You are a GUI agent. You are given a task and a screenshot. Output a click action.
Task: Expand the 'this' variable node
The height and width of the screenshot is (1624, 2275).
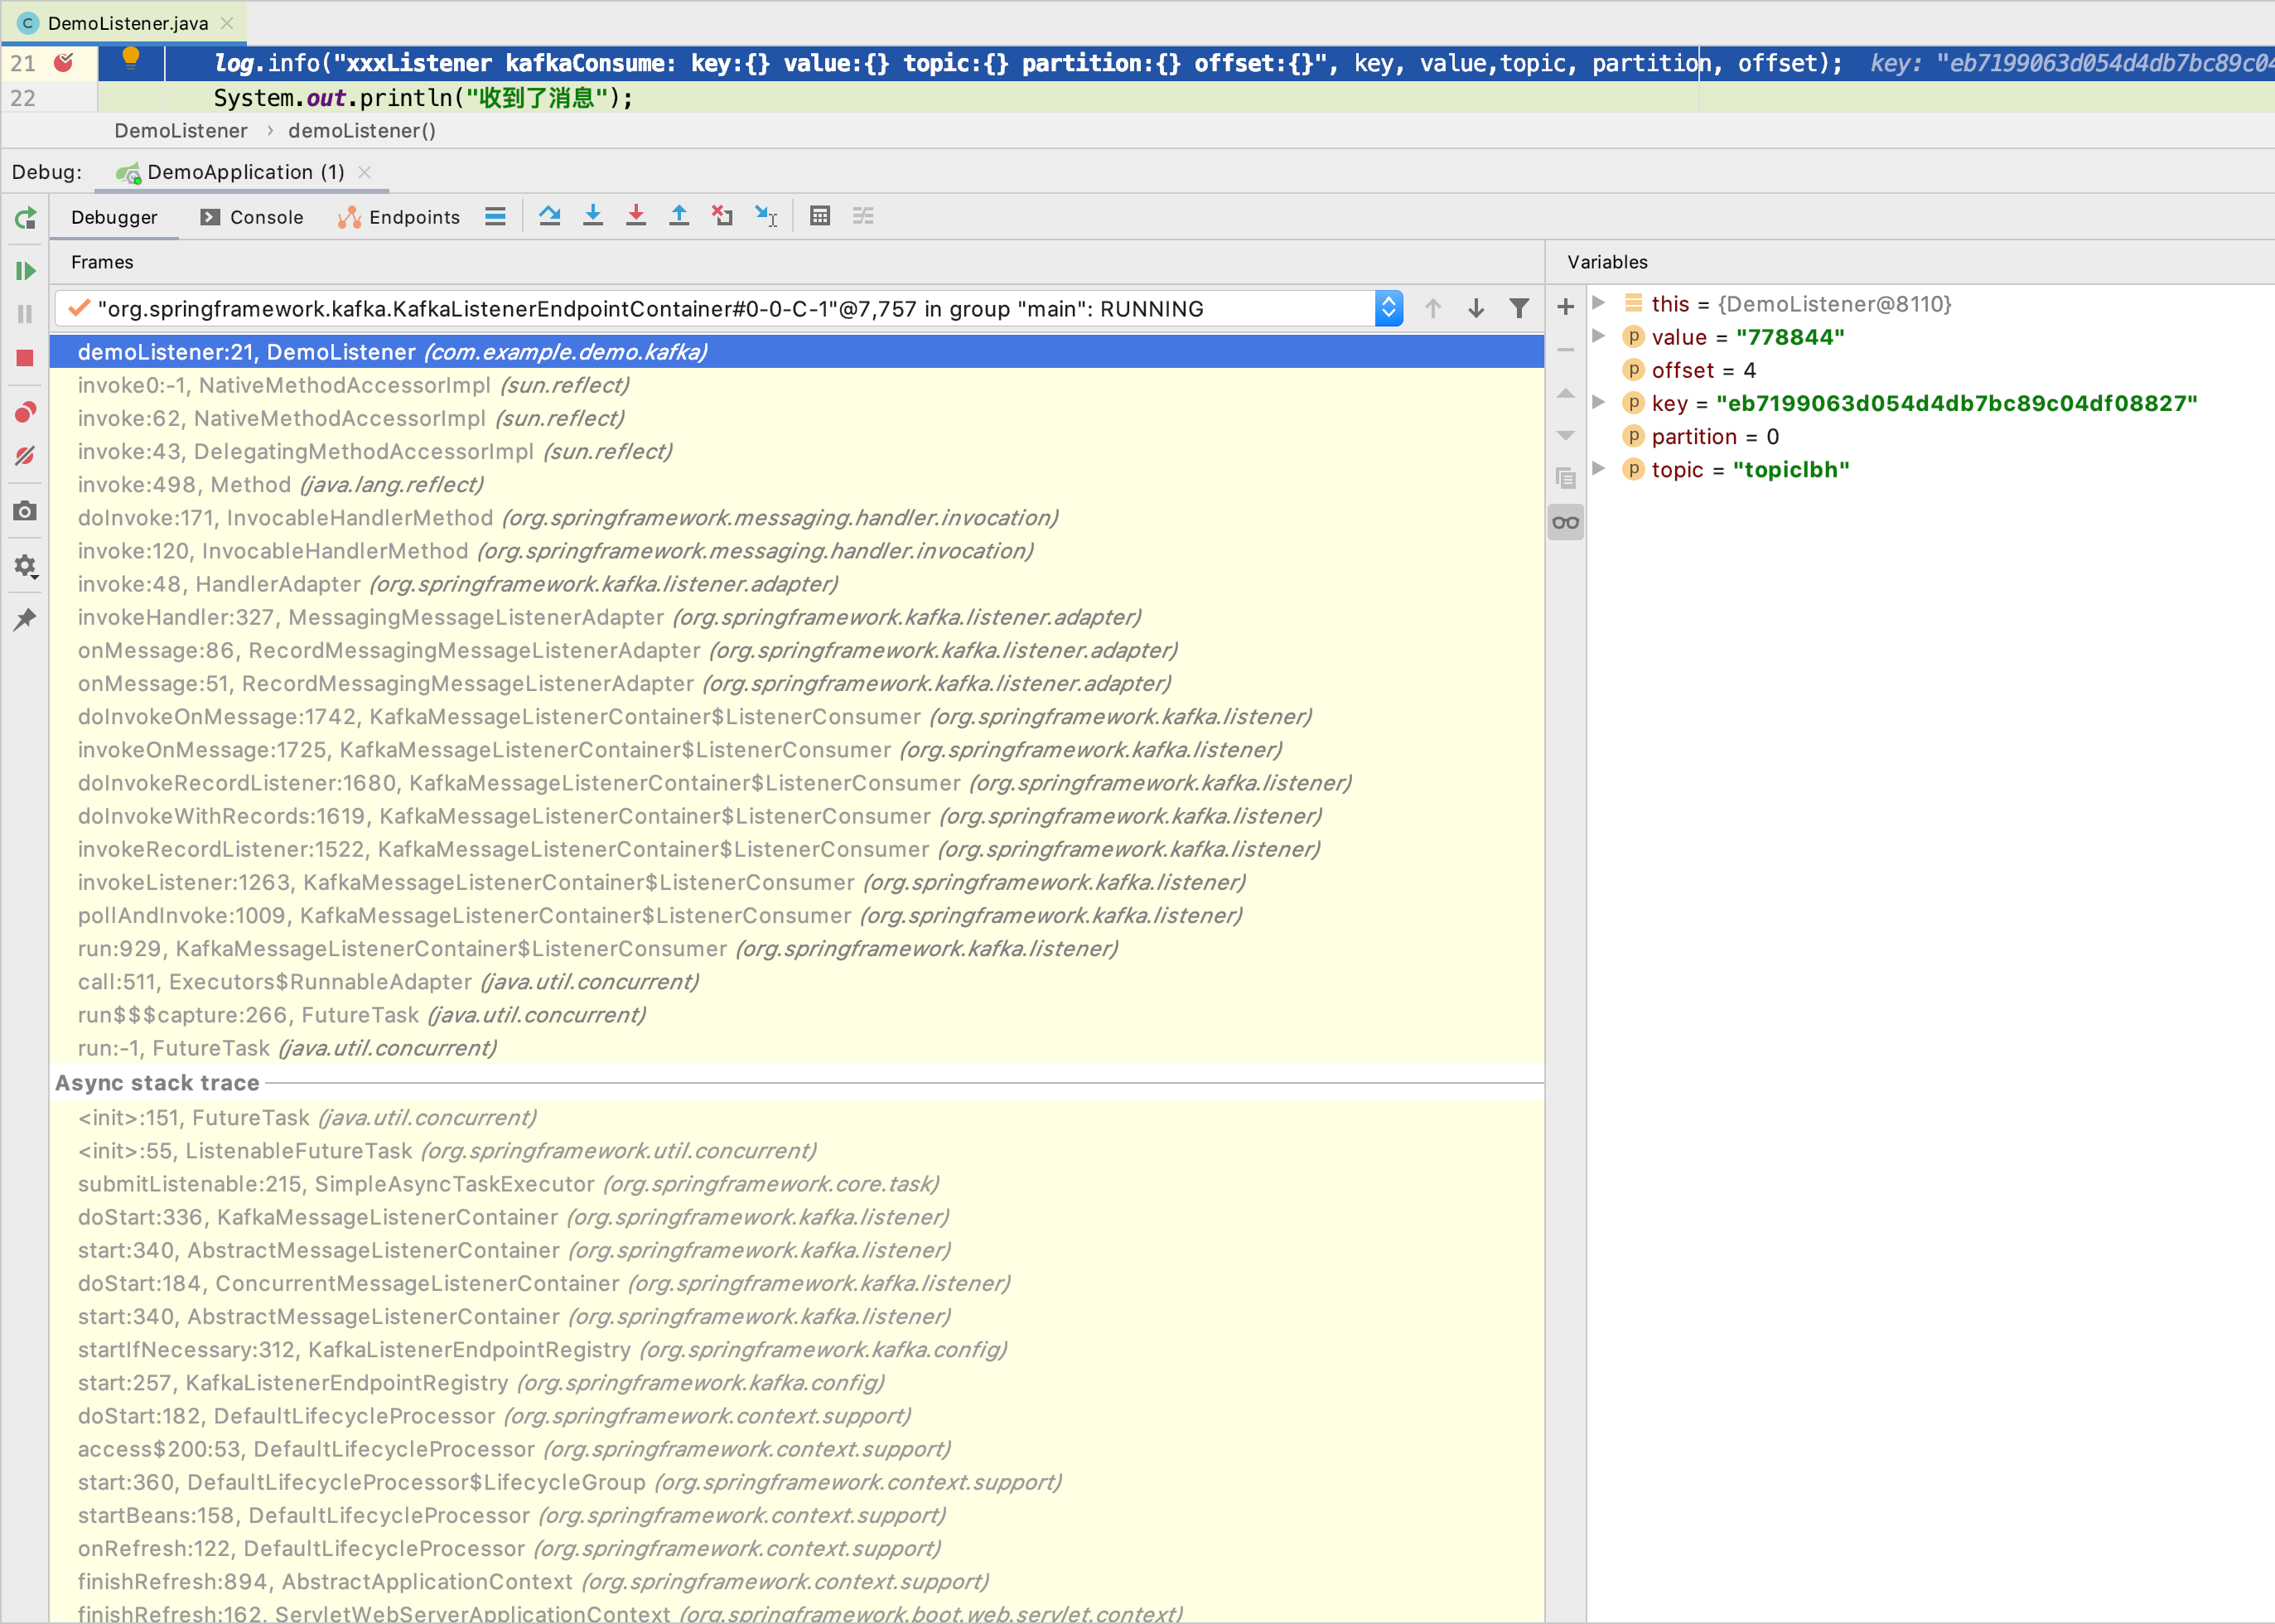click(x=1599, y=303)
